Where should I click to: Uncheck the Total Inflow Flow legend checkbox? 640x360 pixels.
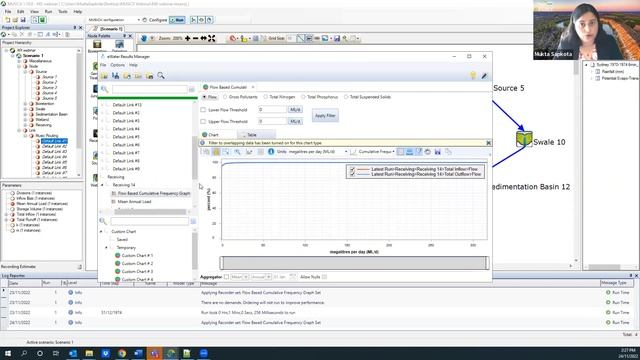pyautogui.click(x=352, y=169)
